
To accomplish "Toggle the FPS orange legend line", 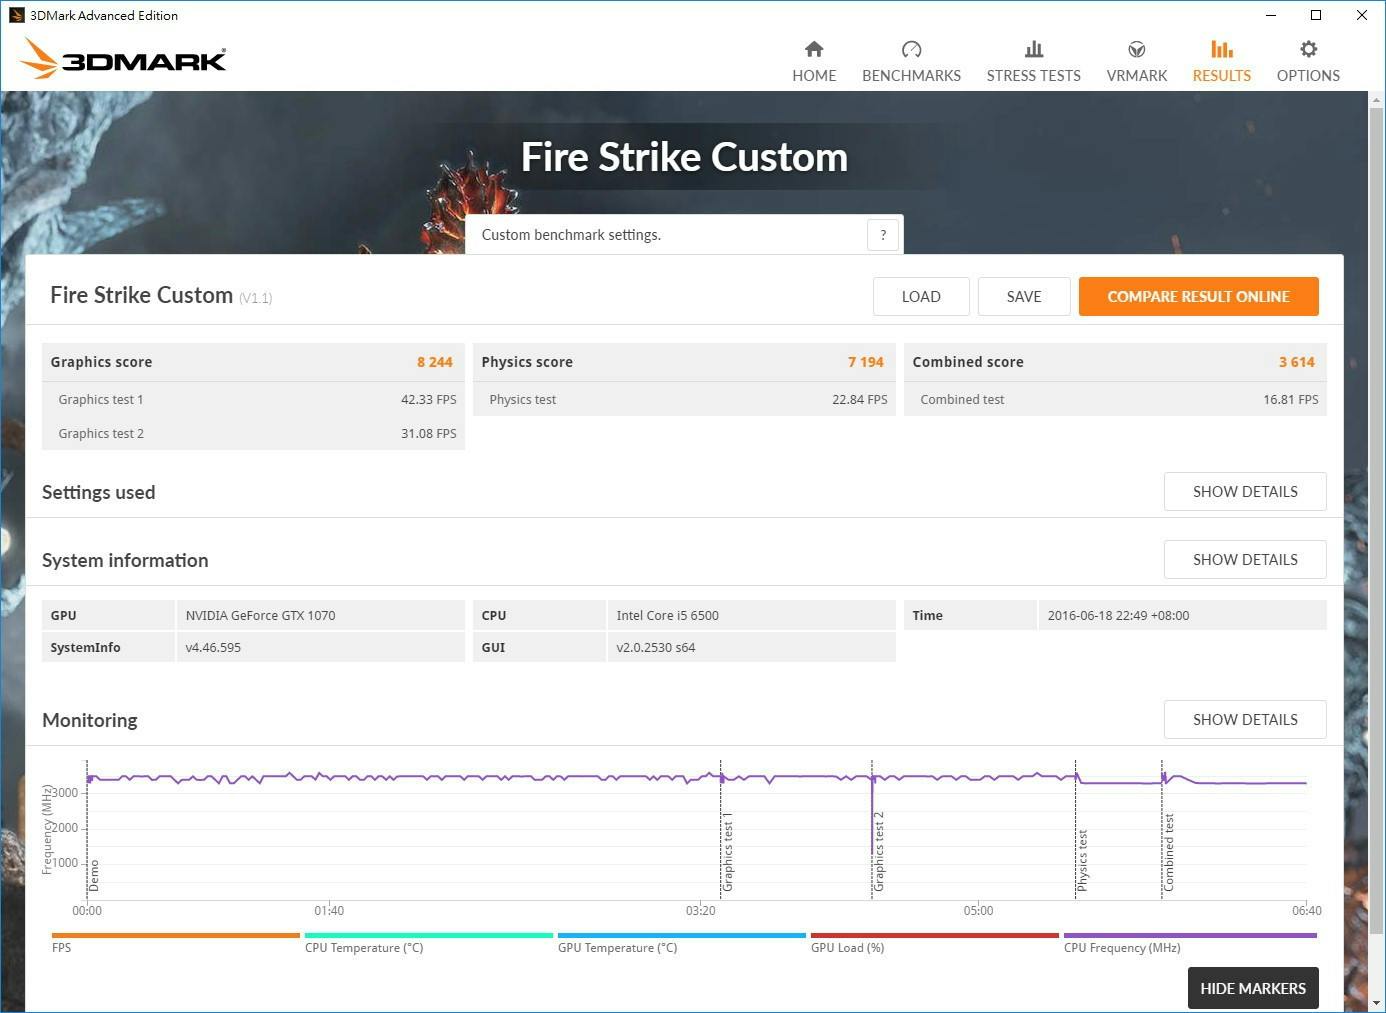I will click(175, 936).
